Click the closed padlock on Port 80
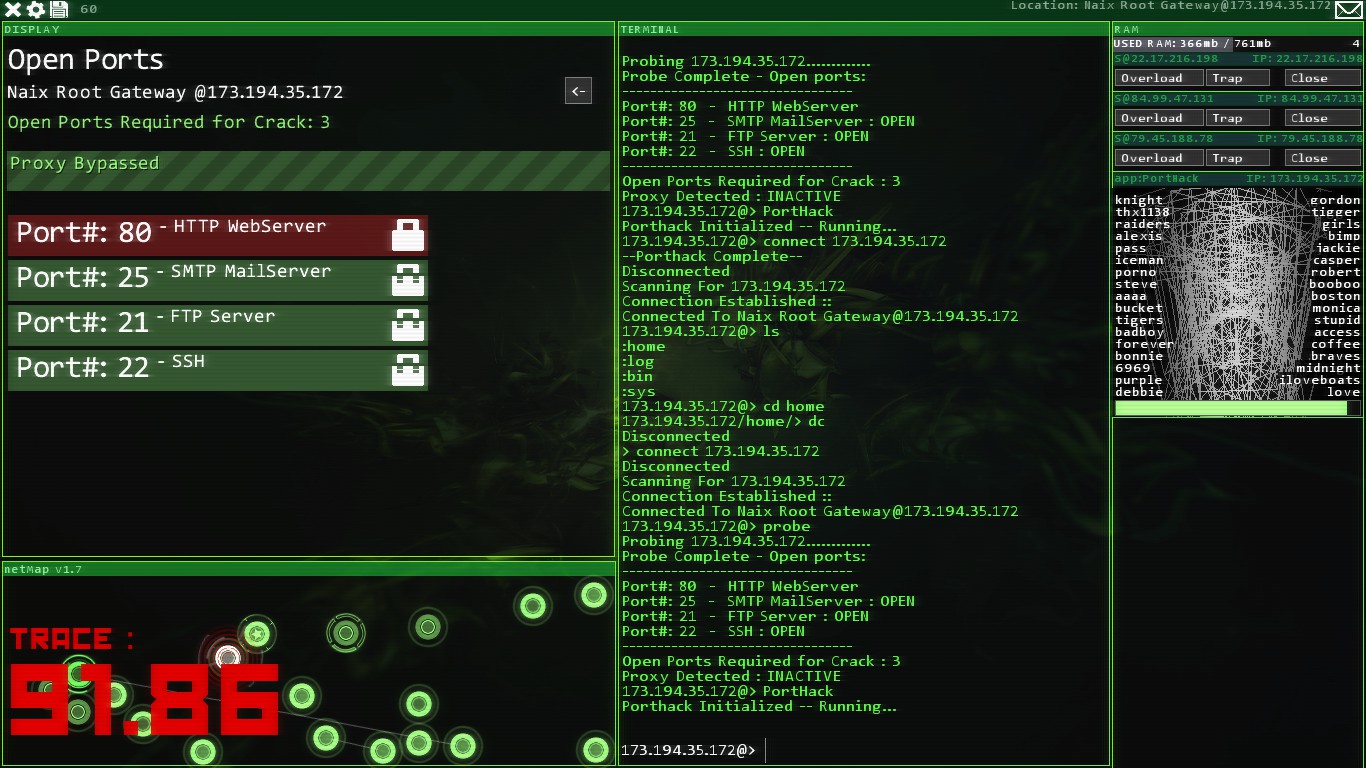The image size is (1366, 768). (408, 235)
